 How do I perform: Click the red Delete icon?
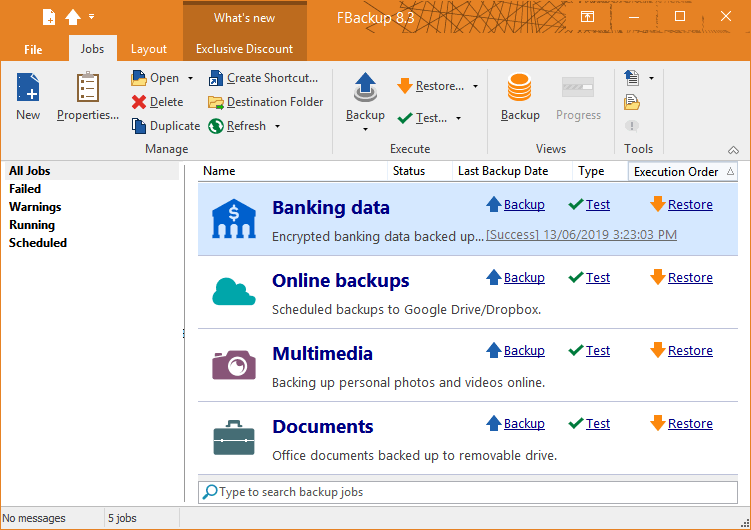(139, 102)
